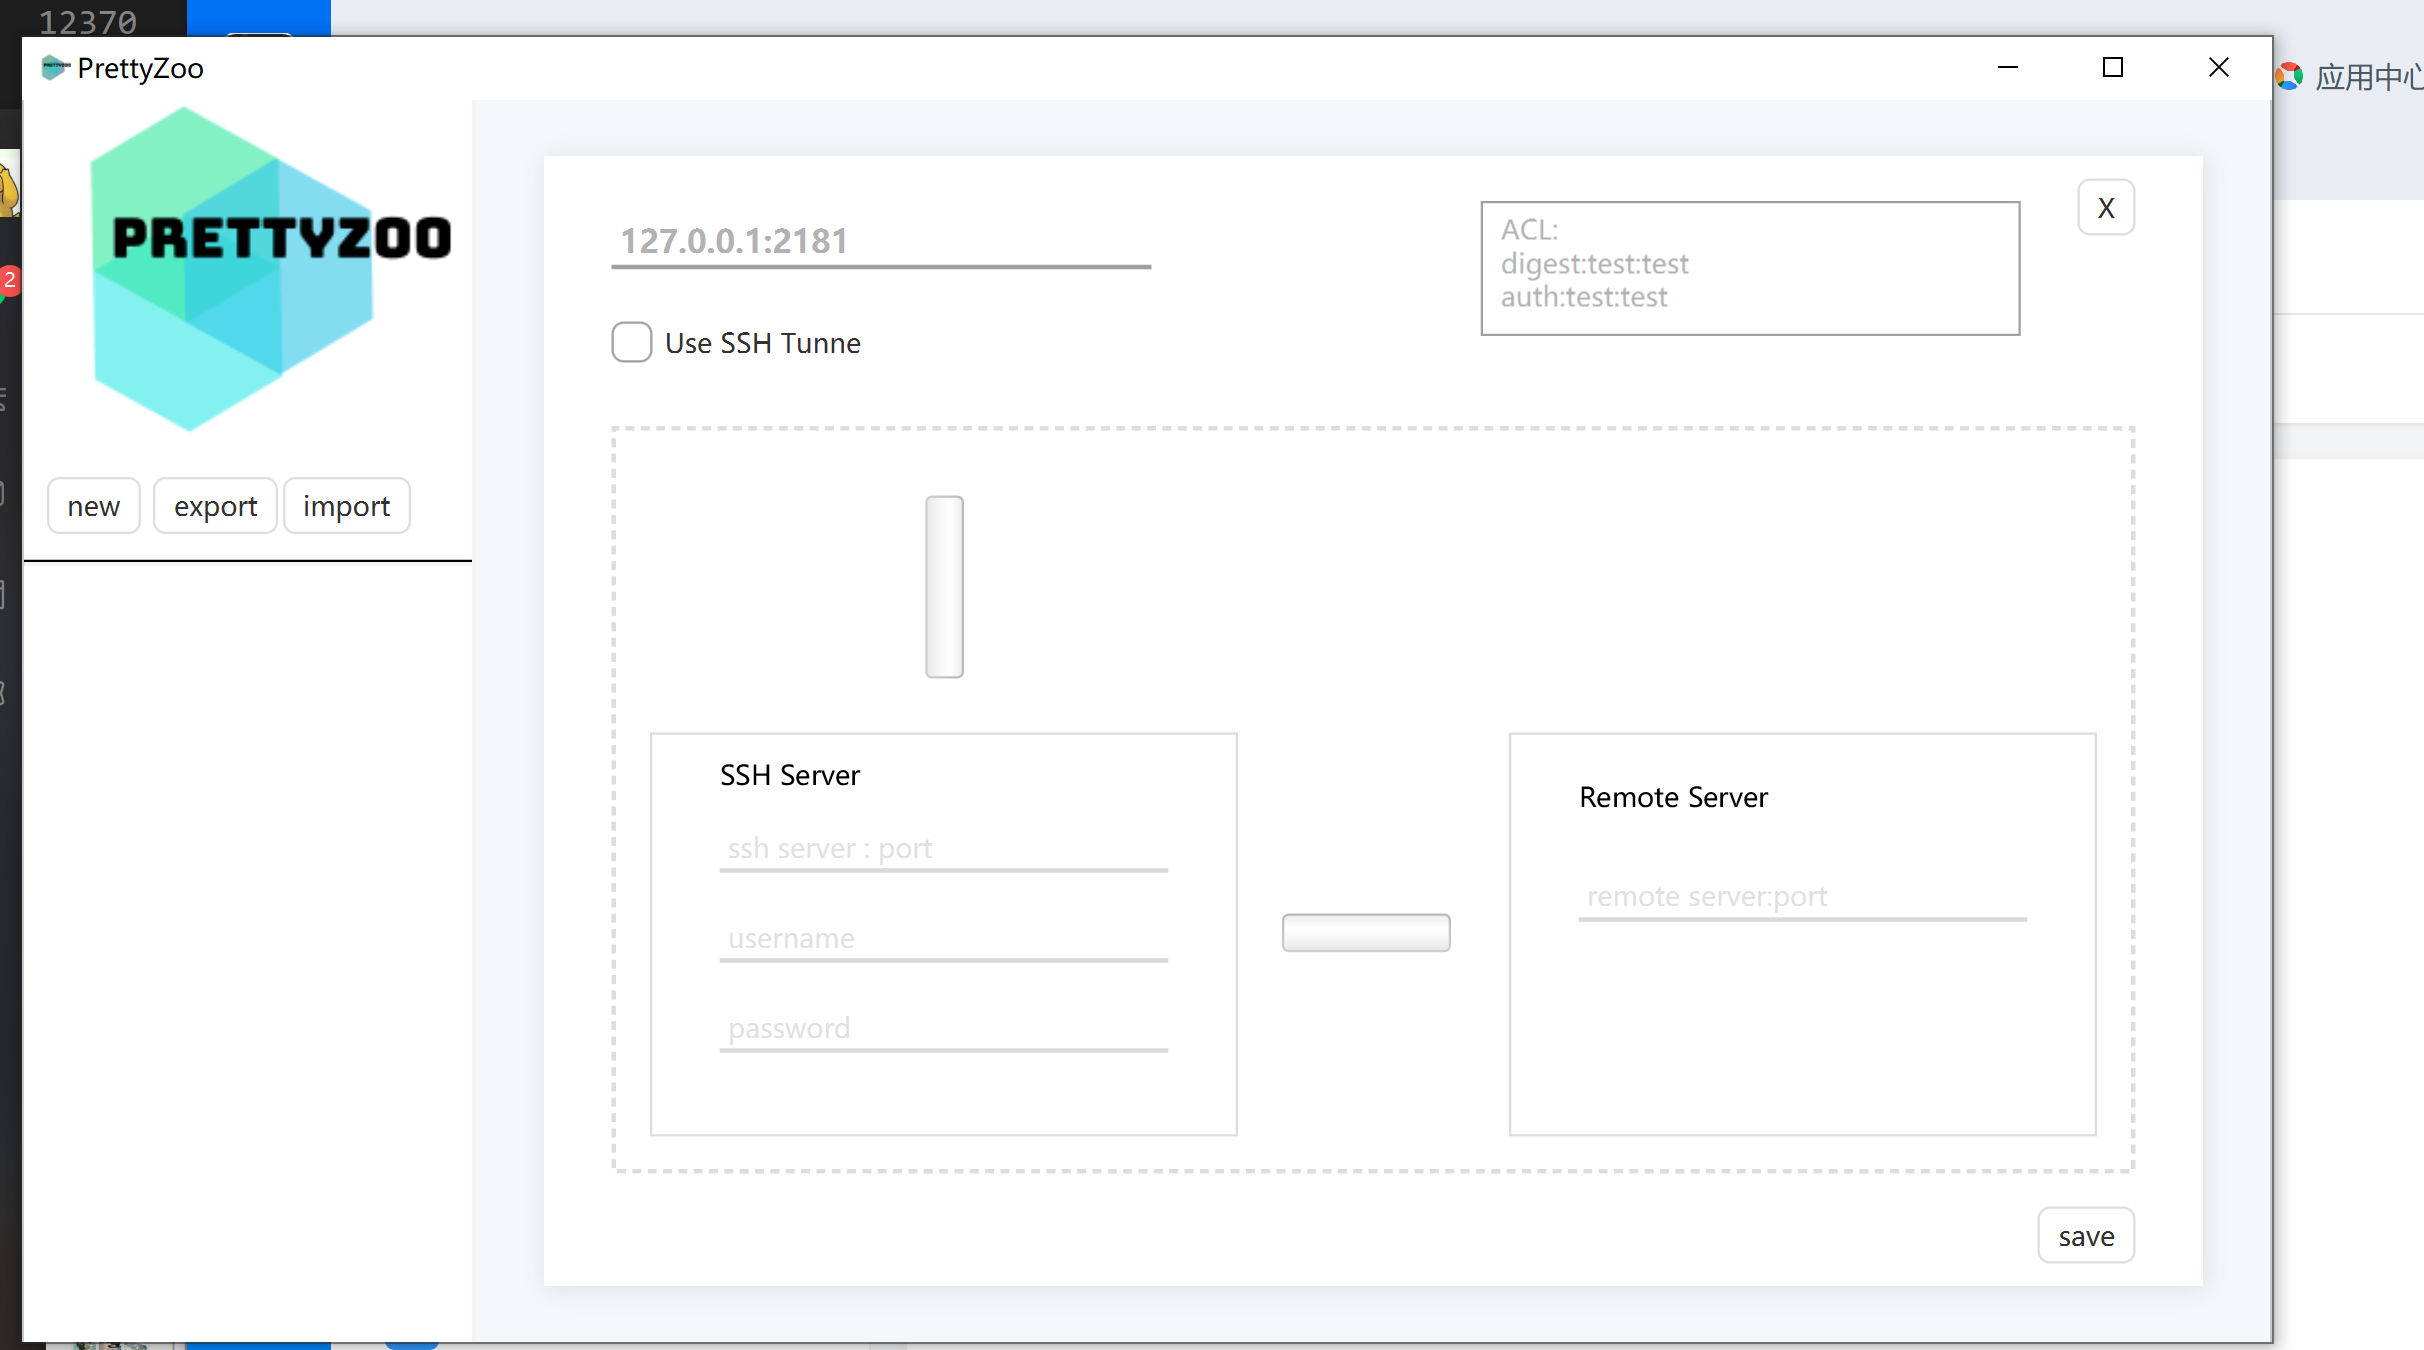Click the vertical bar above SSH Server
2424x1350 pixels.
tap(944, 587)
